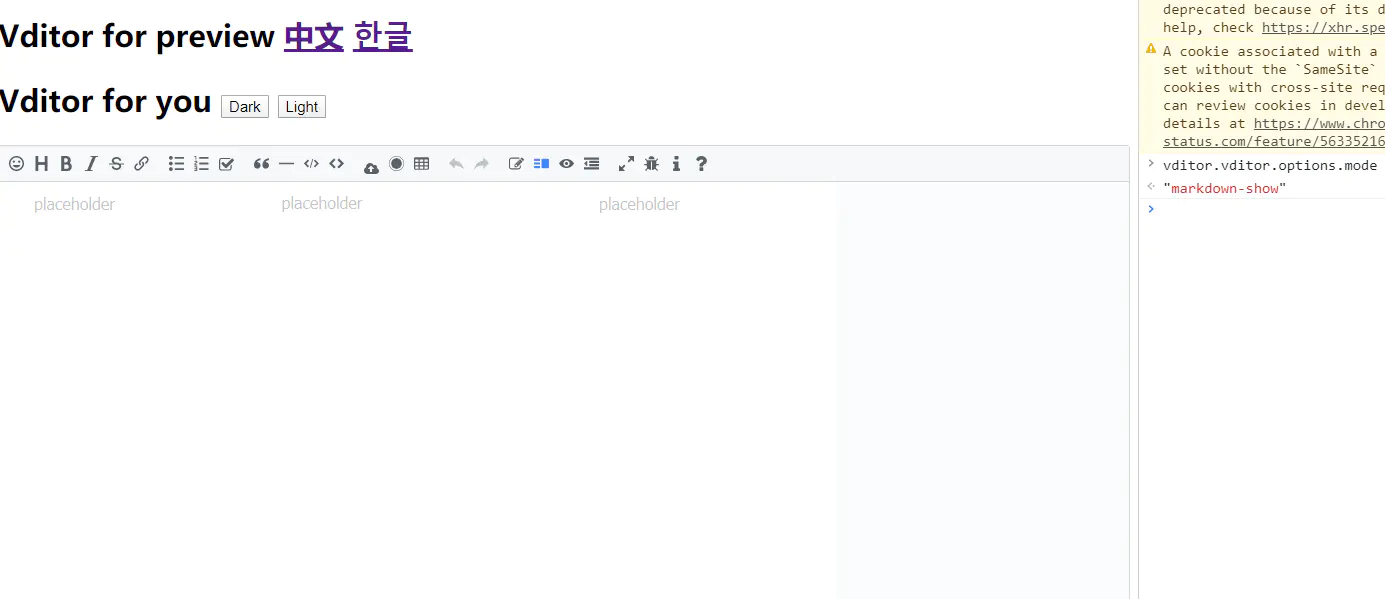Switch to Light theme
Viewport: 1385px width, 599px height.
(302, 107)
